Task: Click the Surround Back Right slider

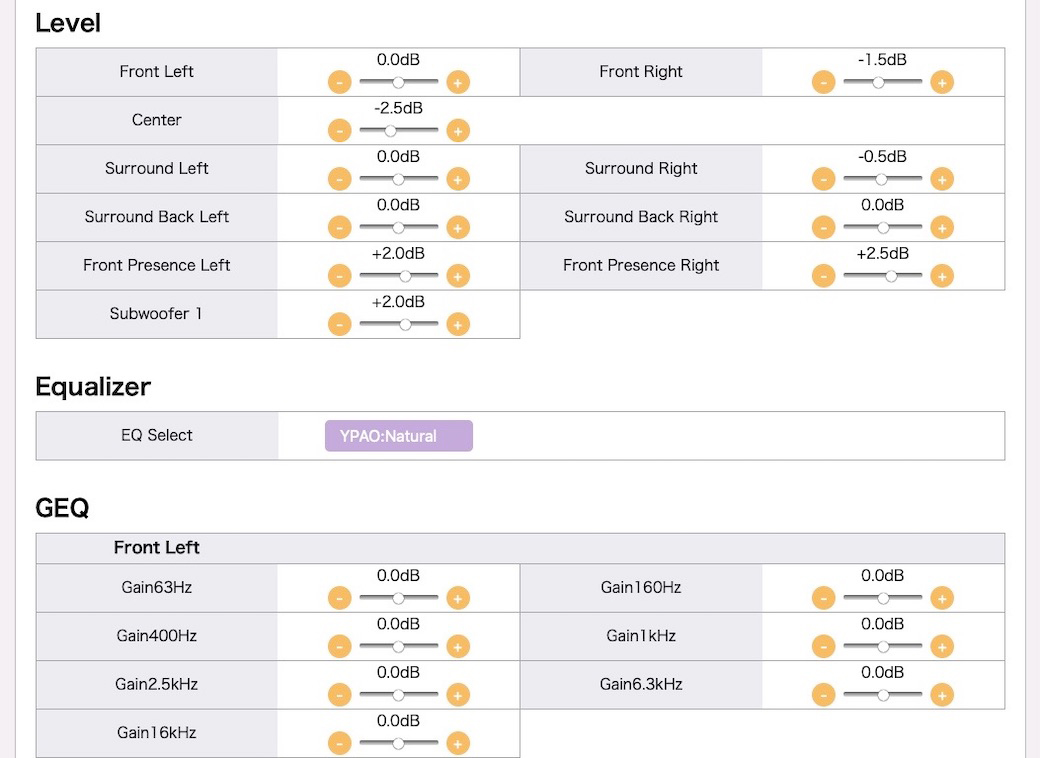Action: [883, 227]
